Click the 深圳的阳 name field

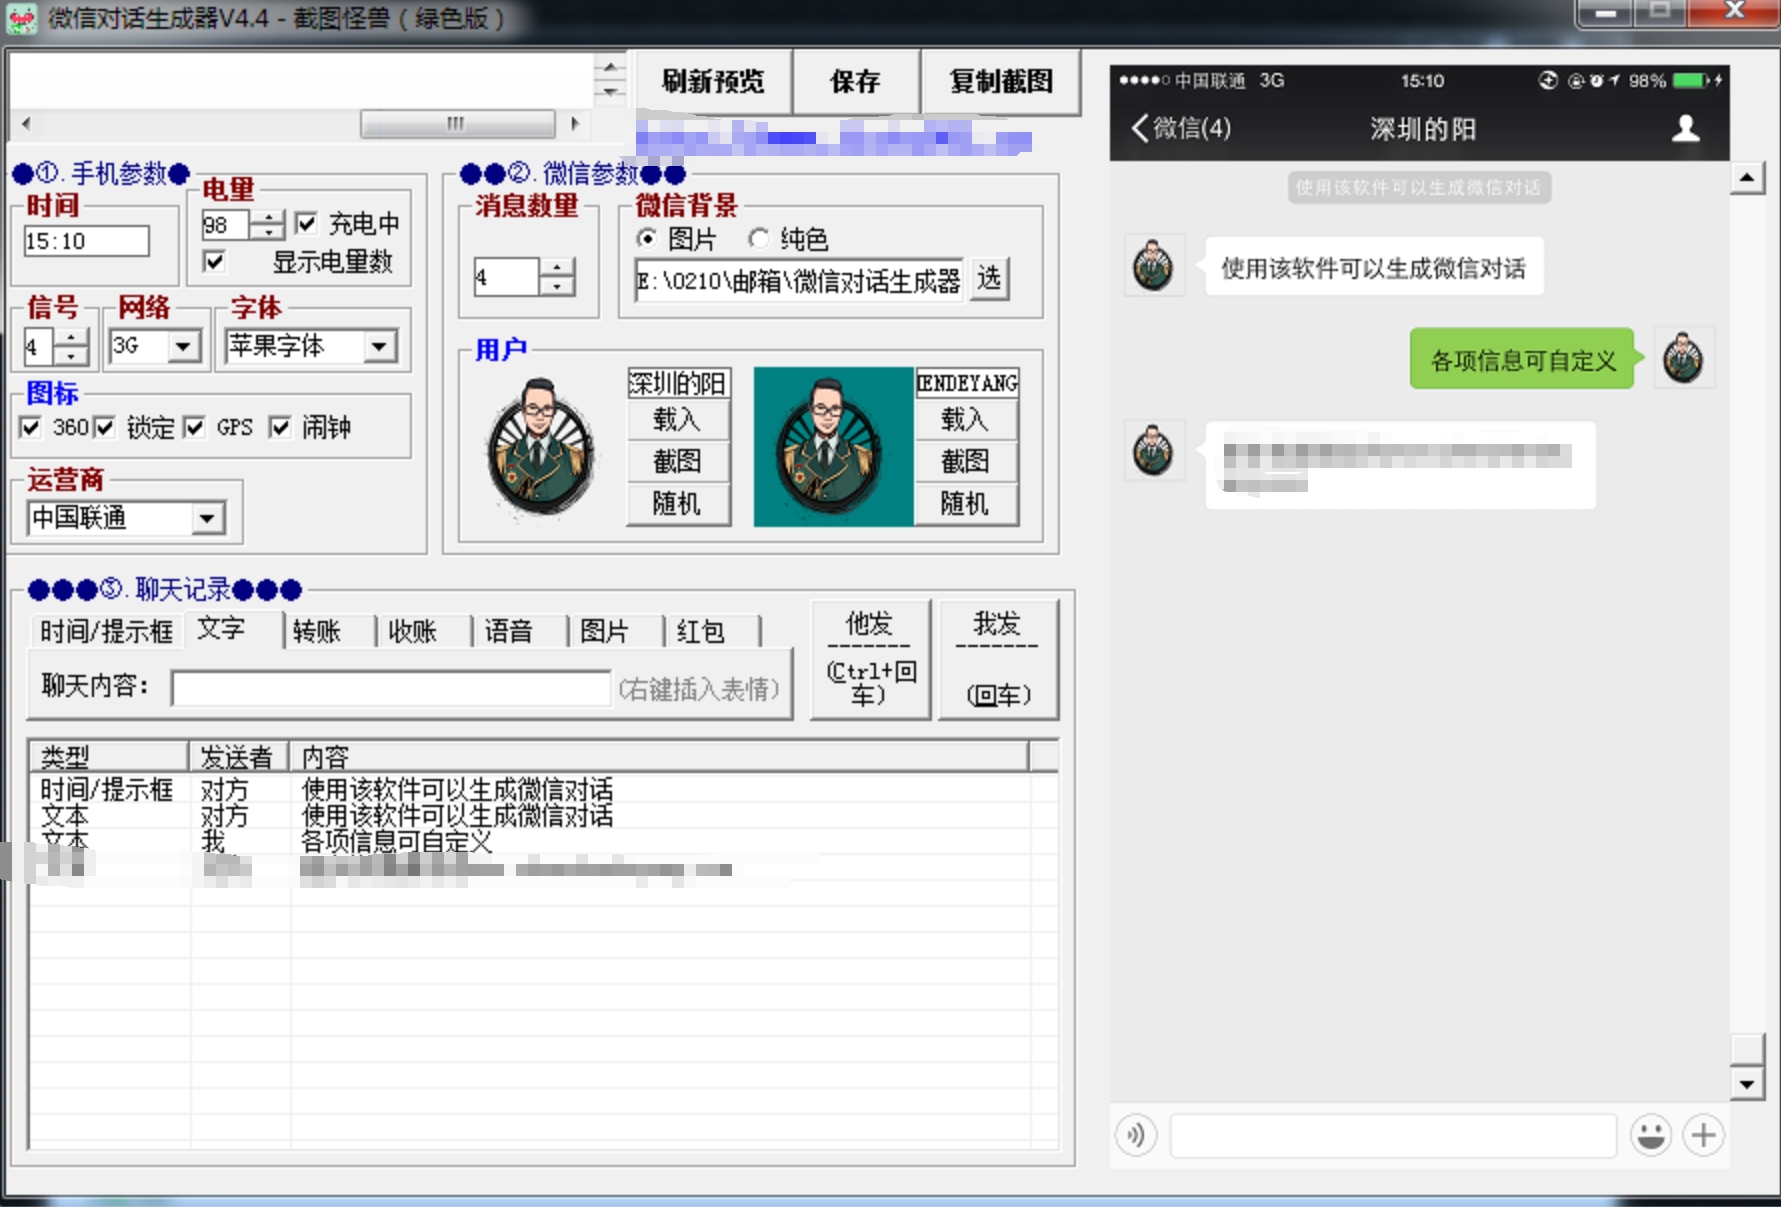coord(678,383)
